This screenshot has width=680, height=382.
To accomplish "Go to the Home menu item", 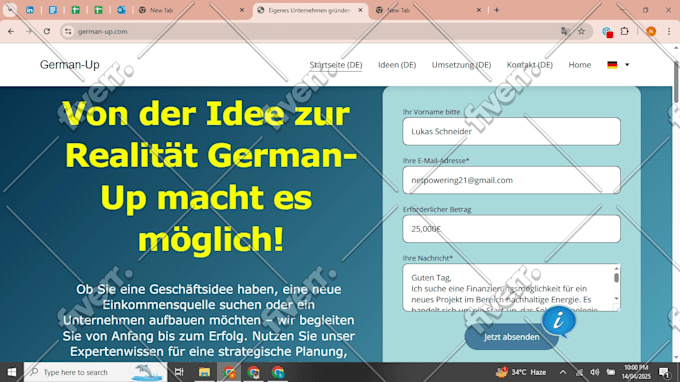I will [x=579, y=65].
